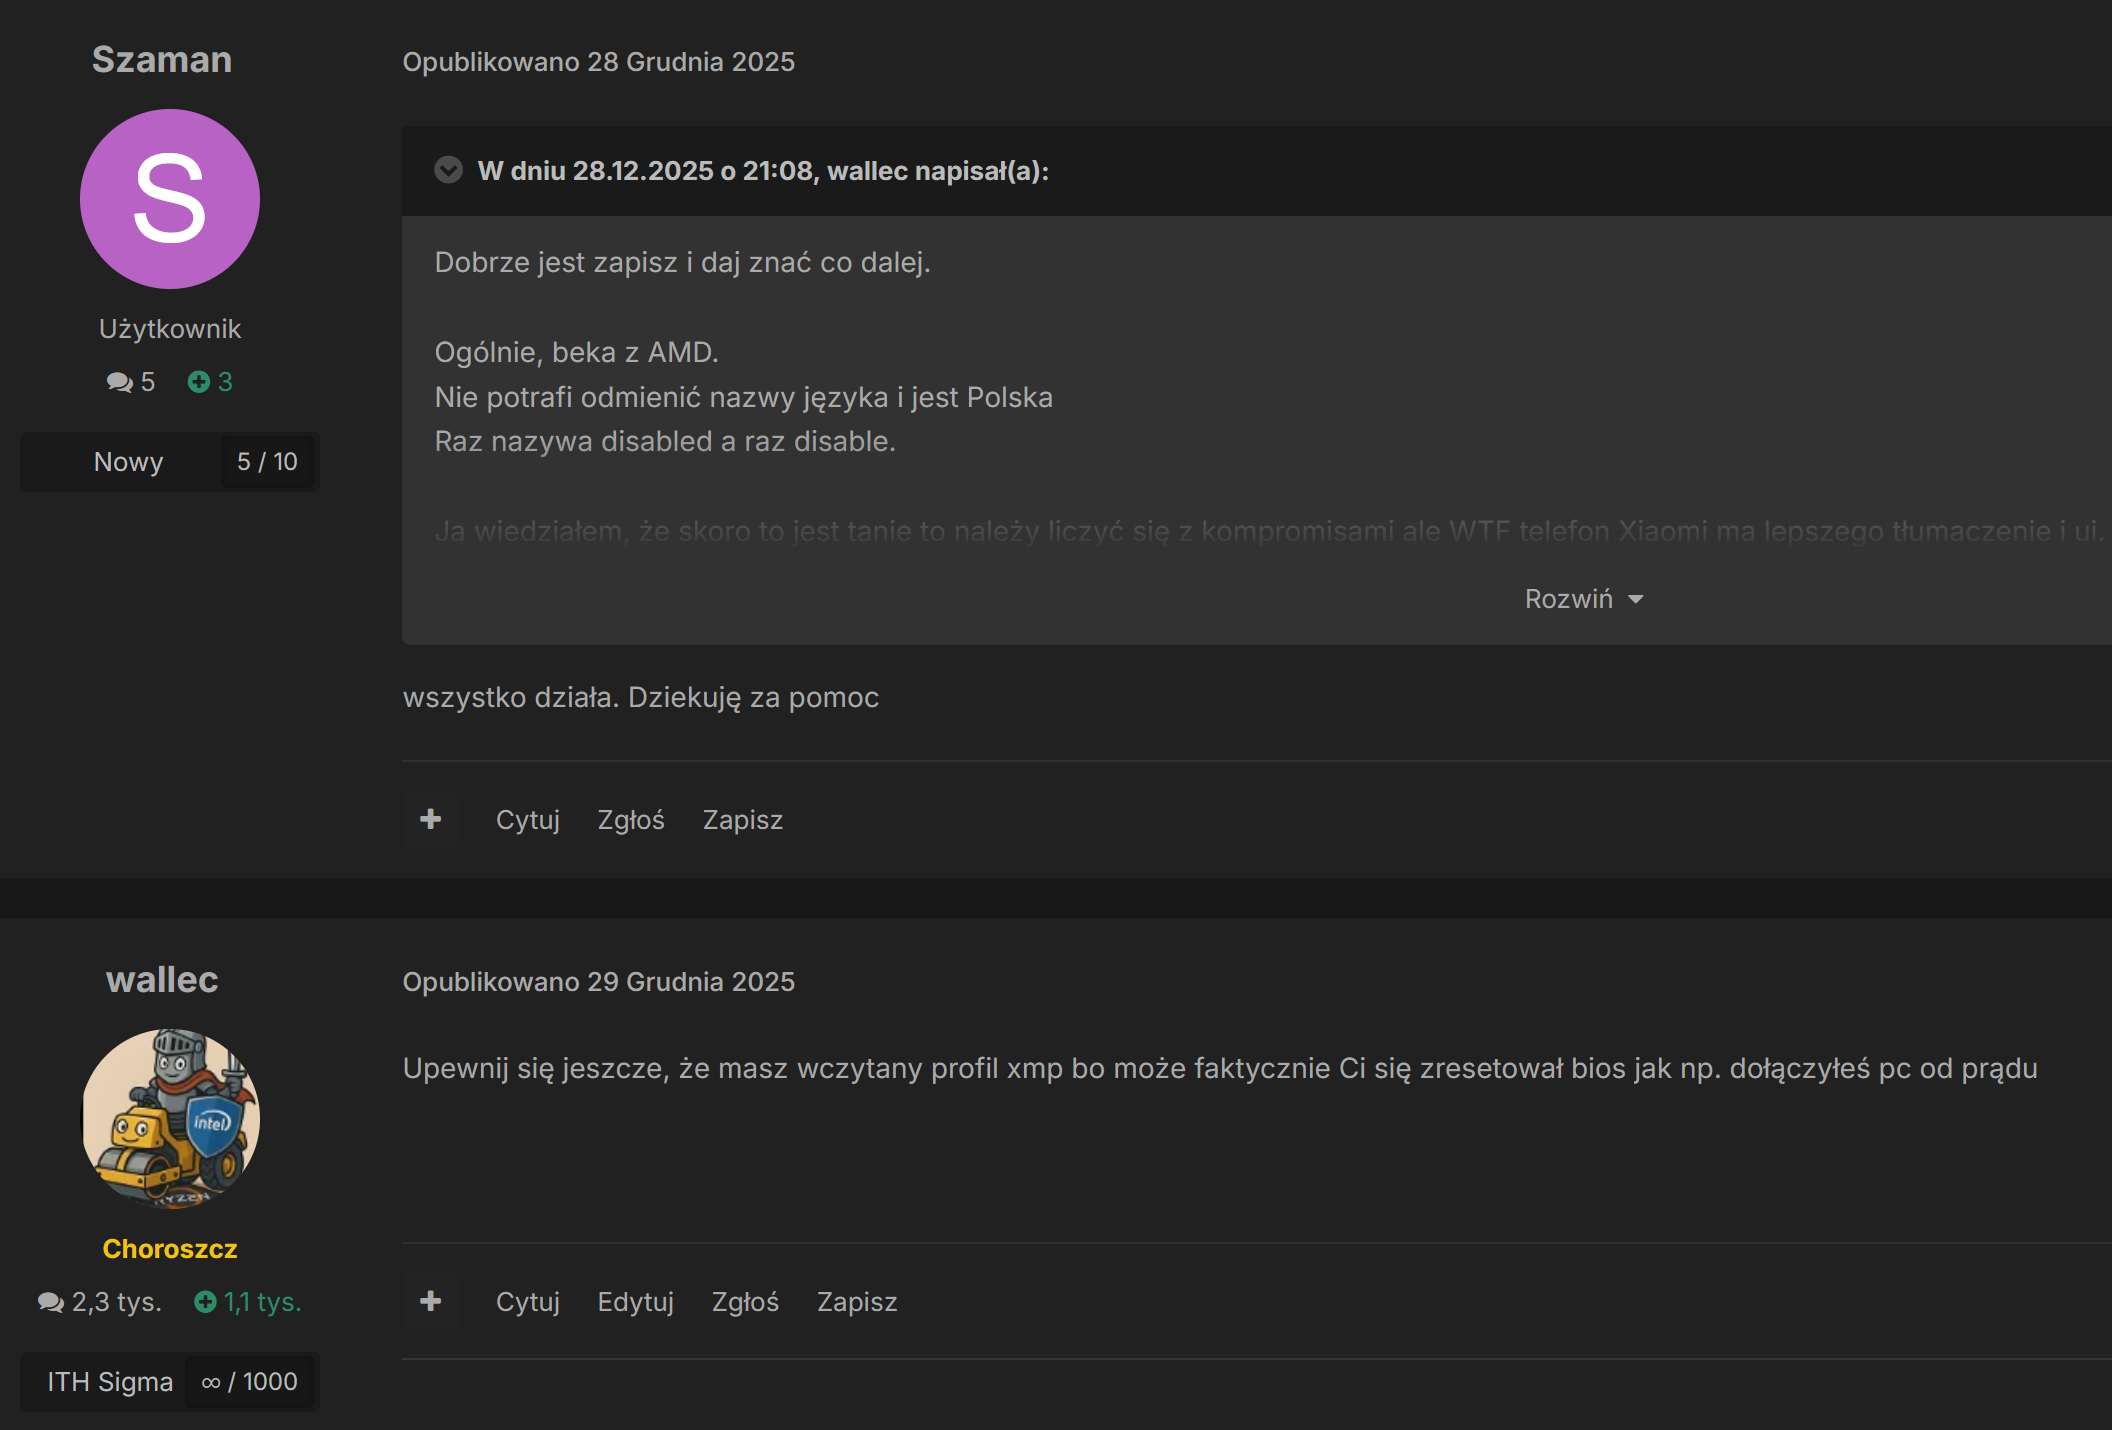
Task: Report wallec's post with Zgłoś
Action: click(745, 1302)
